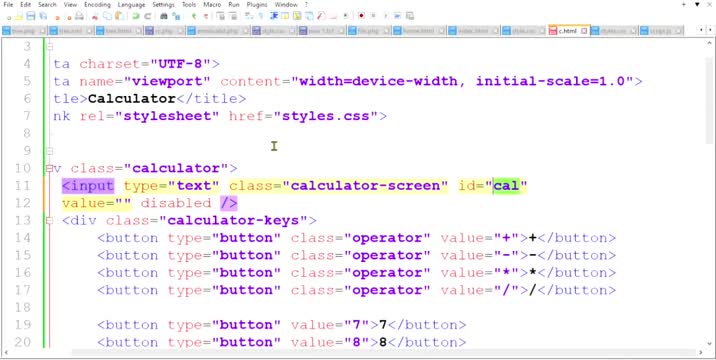Open Find with the binoculars icon
716x360 pixels.
(x=164, y=16)
